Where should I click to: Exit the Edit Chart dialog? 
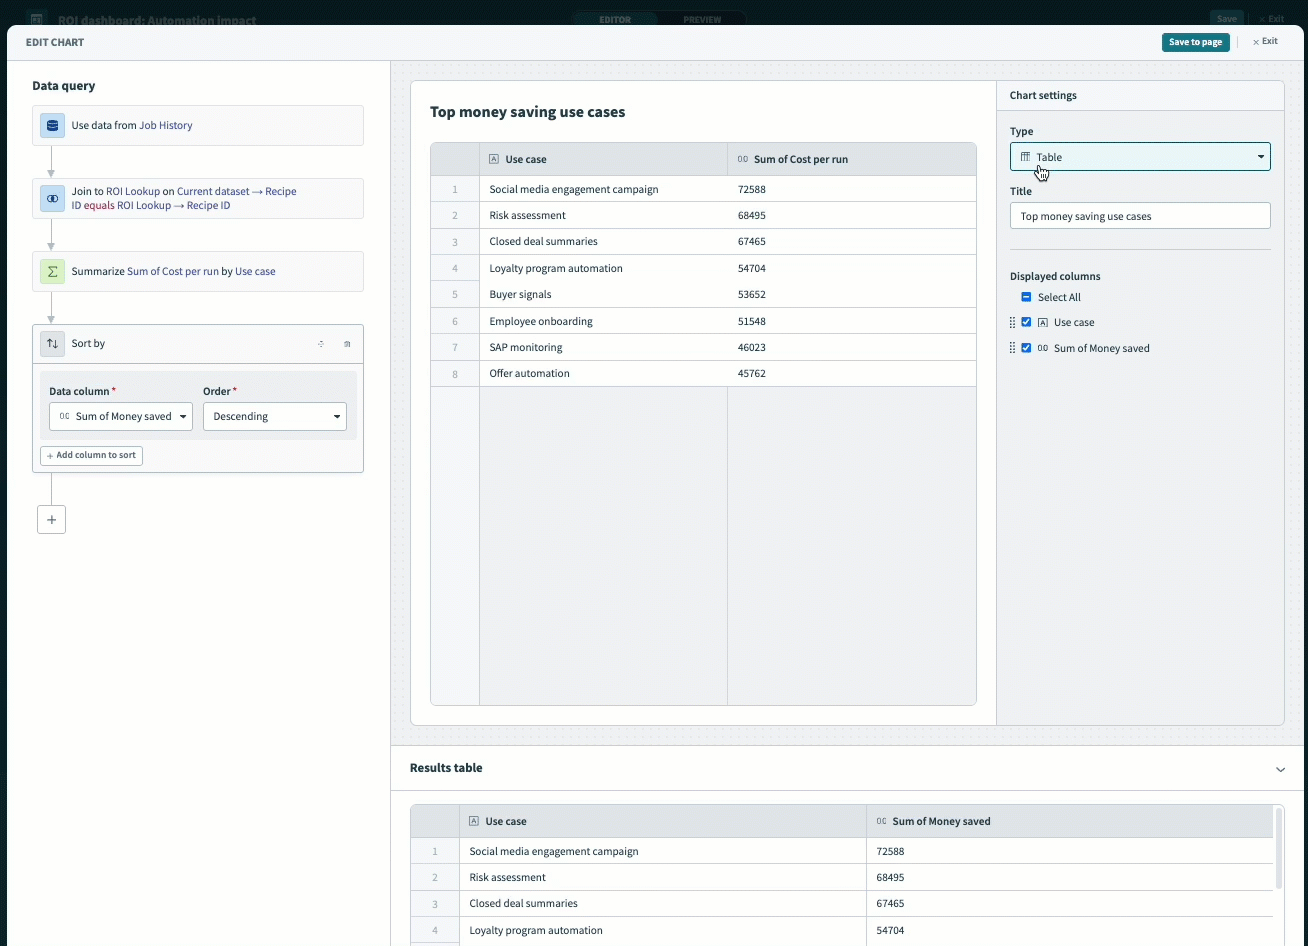[x=1265, y=42]
